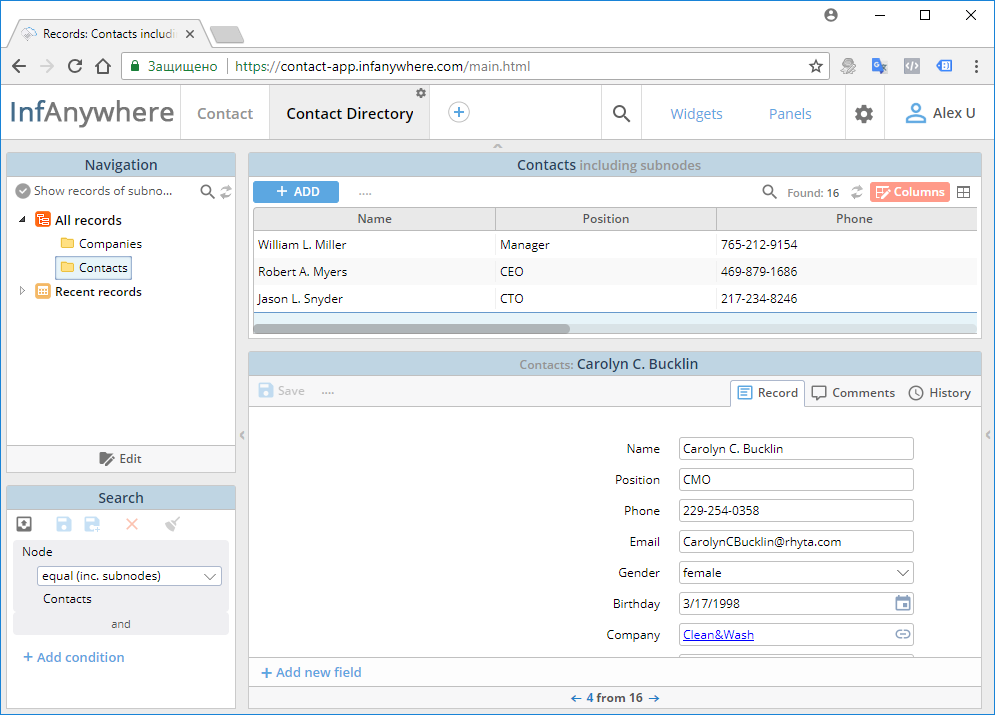The image size is (995, 715).
Task: Click the browser back arrow
Action: coord(19,66)
